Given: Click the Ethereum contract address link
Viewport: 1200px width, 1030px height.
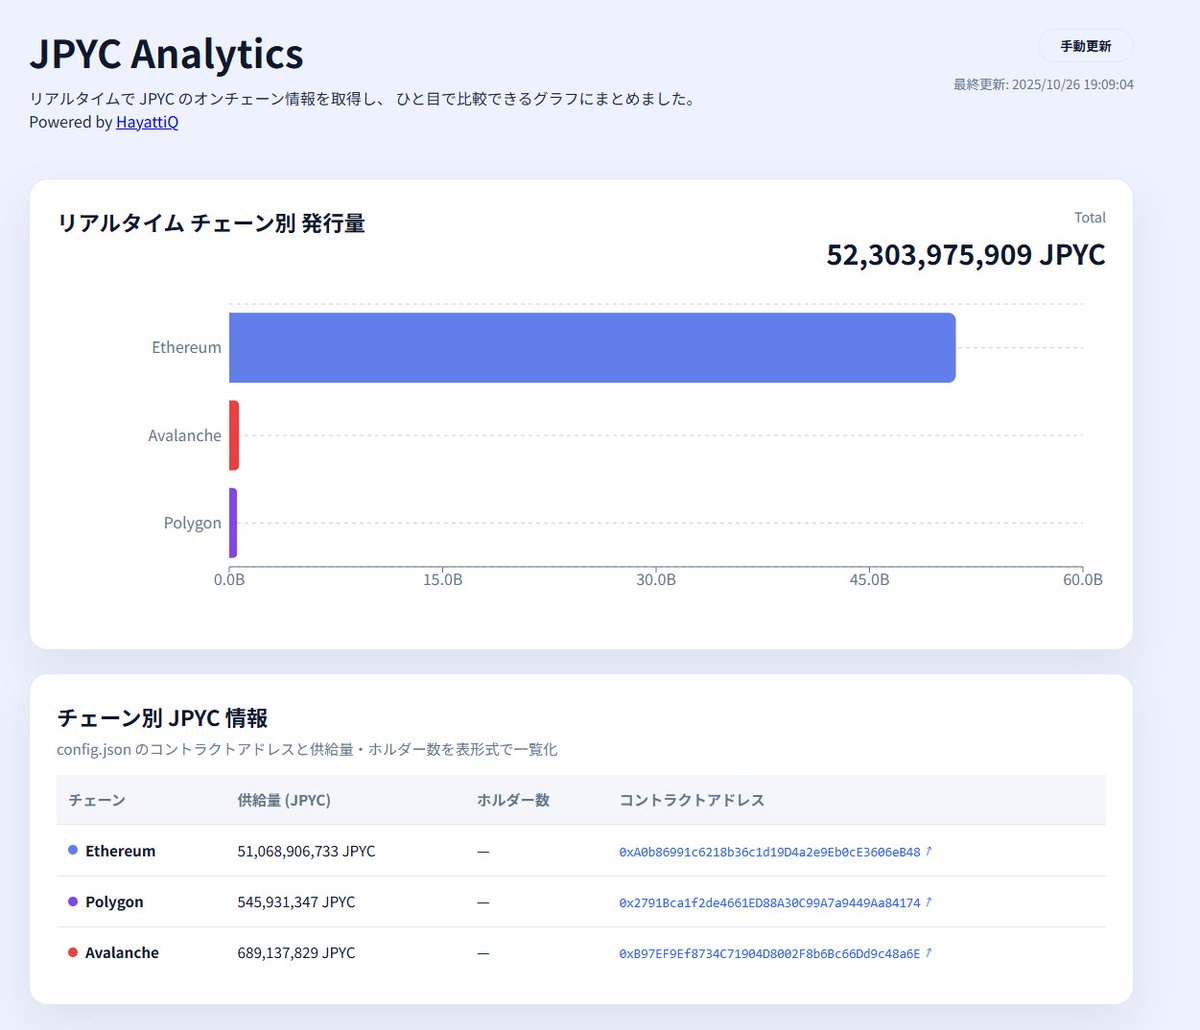Looking at the screenshot, I should (x=767, y=851).
